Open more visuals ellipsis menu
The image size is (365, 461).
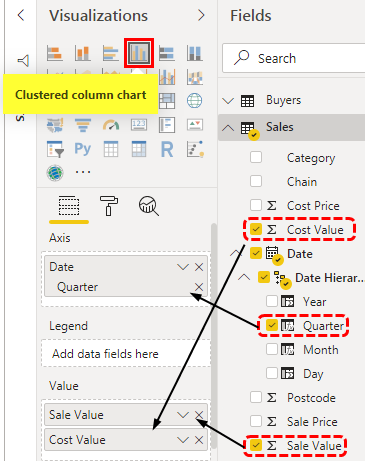[x=83, y=172]
